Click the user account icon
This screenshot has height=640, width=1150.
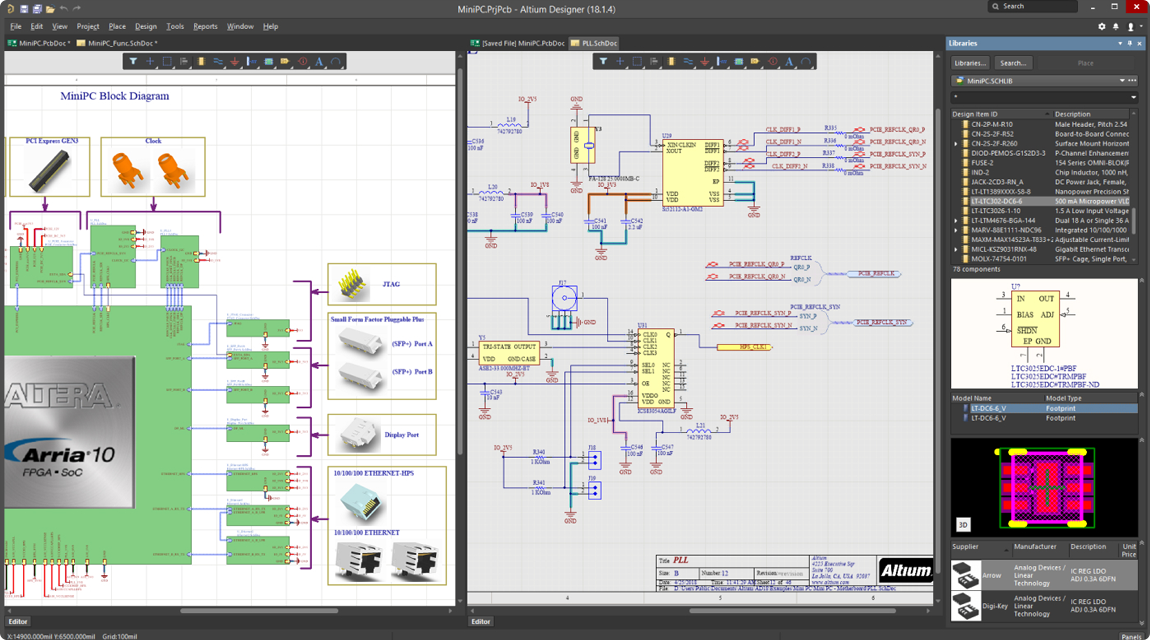[1130, 26]
